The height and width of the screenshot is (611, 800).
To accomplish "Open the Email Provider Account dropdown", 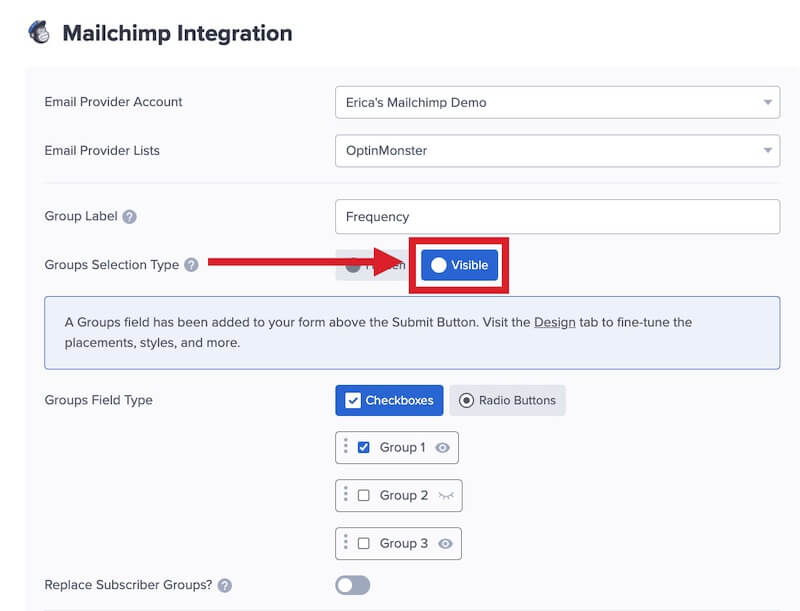I will [557, 101].
